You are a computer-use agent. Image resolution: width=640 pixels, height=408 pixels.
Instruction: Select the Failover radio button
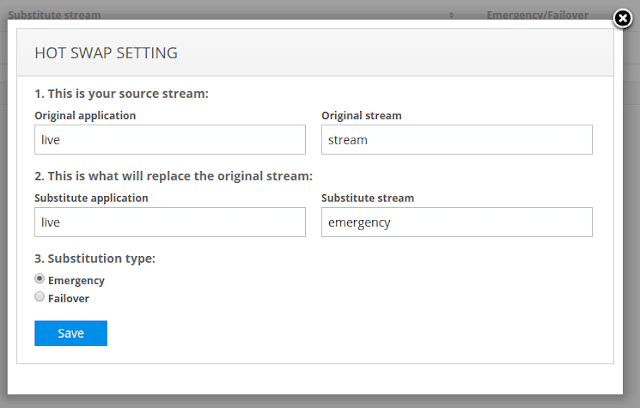[x=40, y=297]
